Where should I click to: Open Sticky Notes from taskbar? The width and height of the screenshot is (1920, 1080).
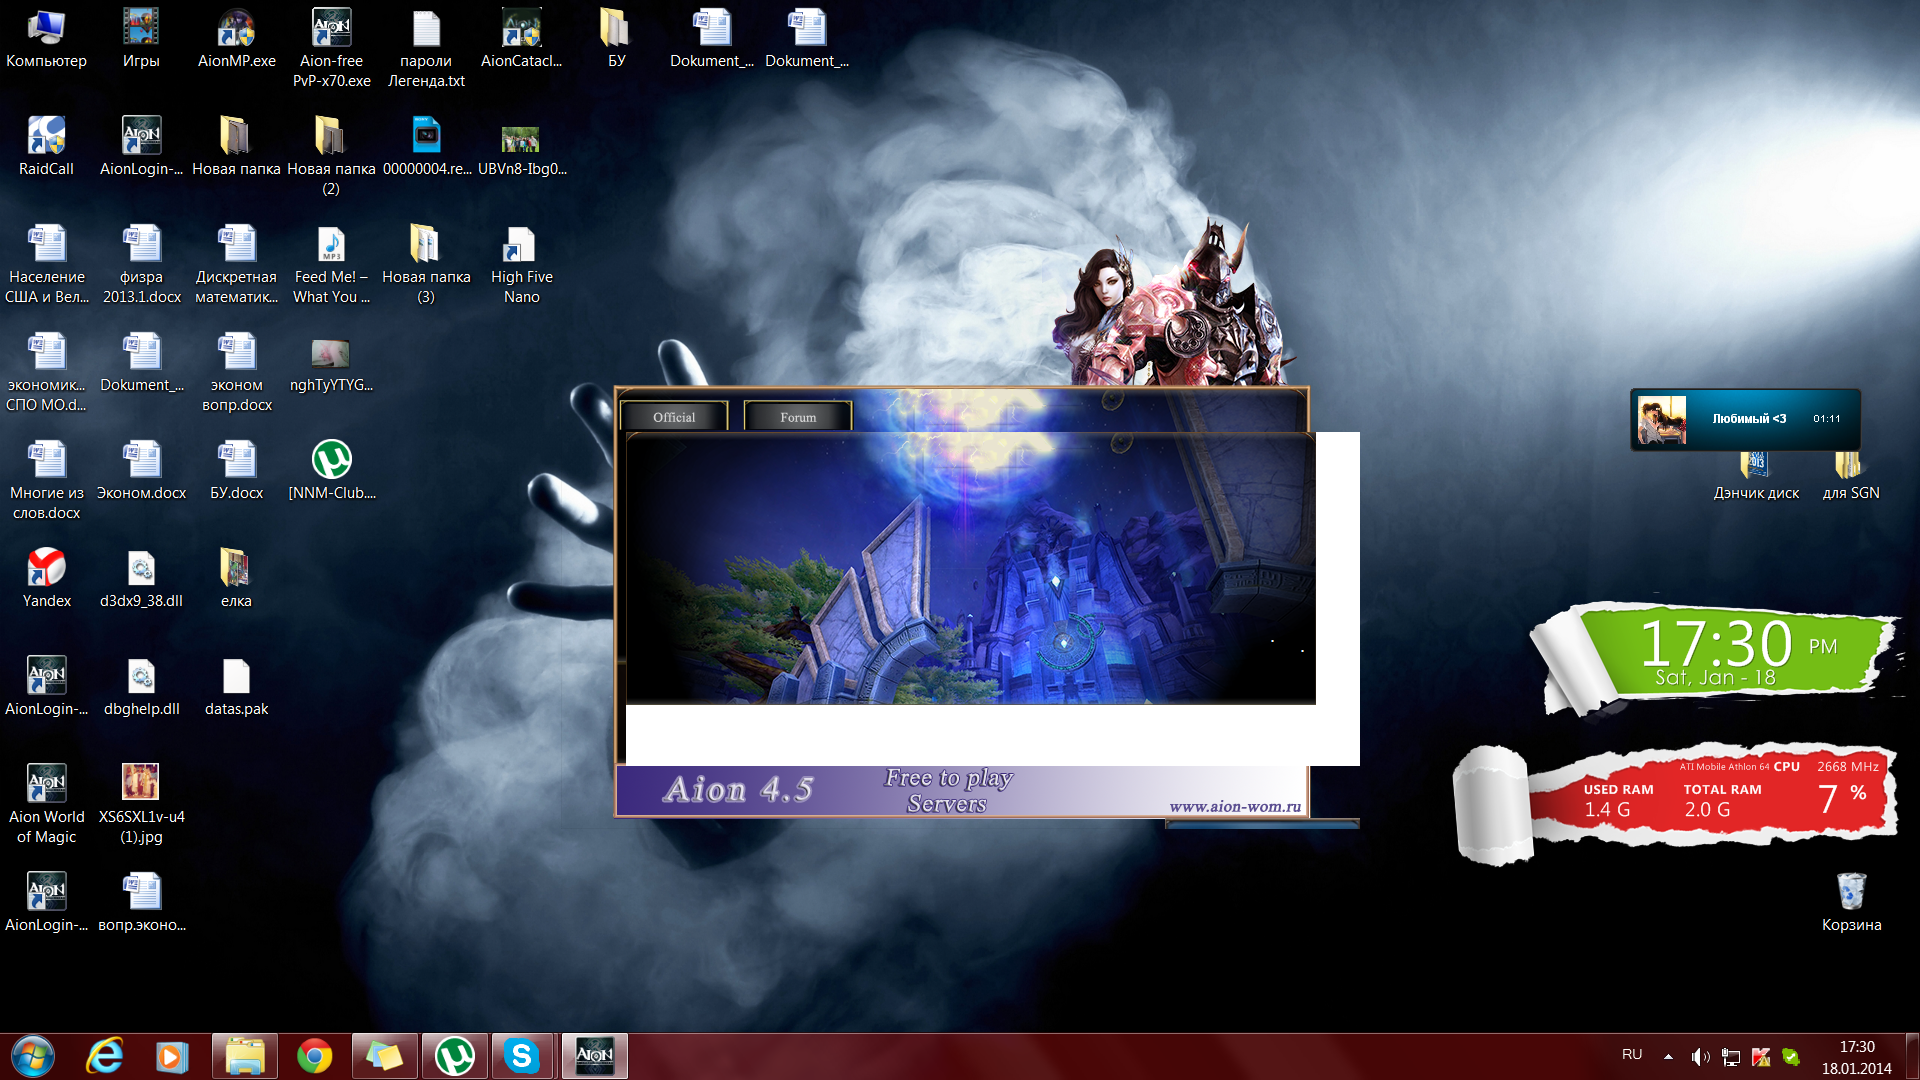point(385,1056)
